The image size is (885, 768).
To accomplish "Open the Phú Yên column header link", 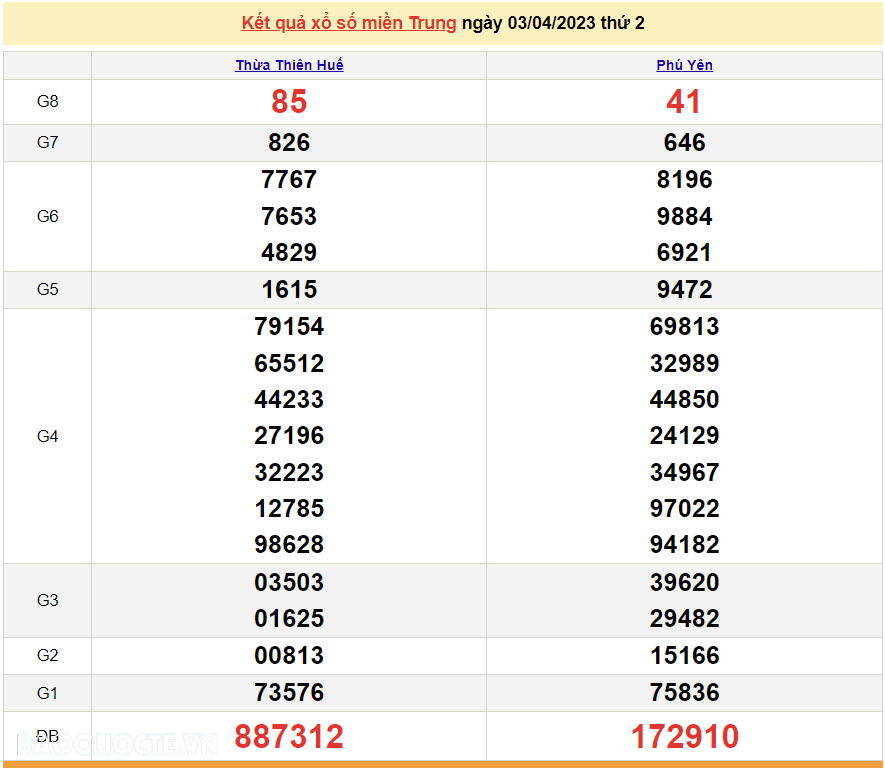I will coord(684,65).
